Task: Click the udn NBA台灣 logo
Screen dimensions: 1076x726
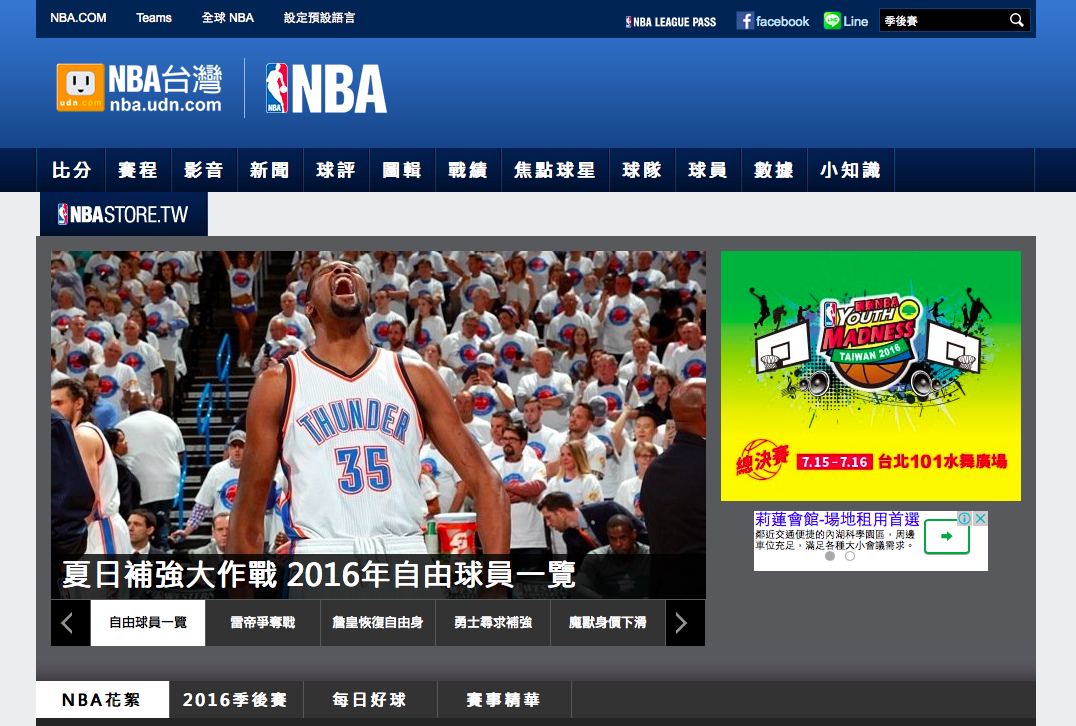Action: pos(139,88)
